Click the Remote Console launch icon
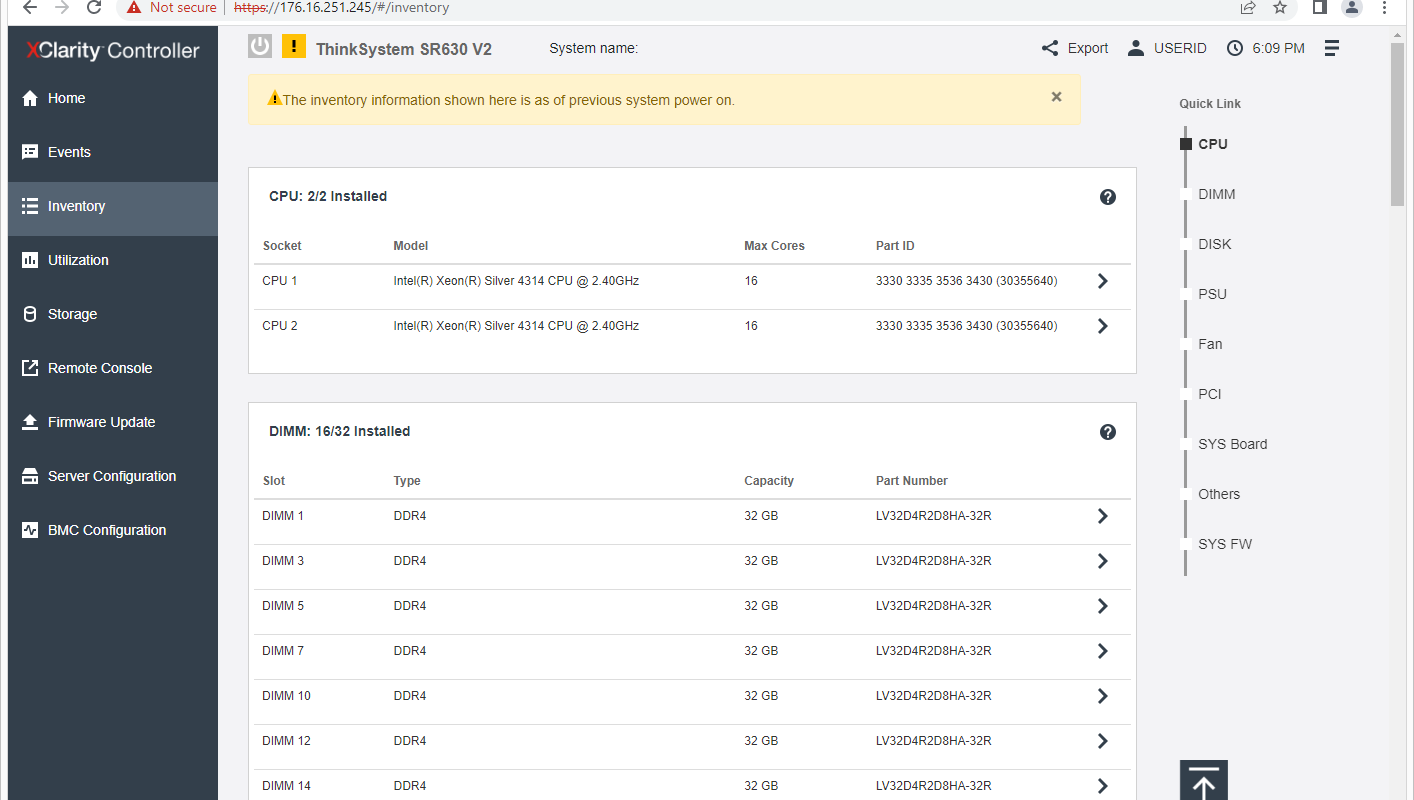 (x=30, y=368)
